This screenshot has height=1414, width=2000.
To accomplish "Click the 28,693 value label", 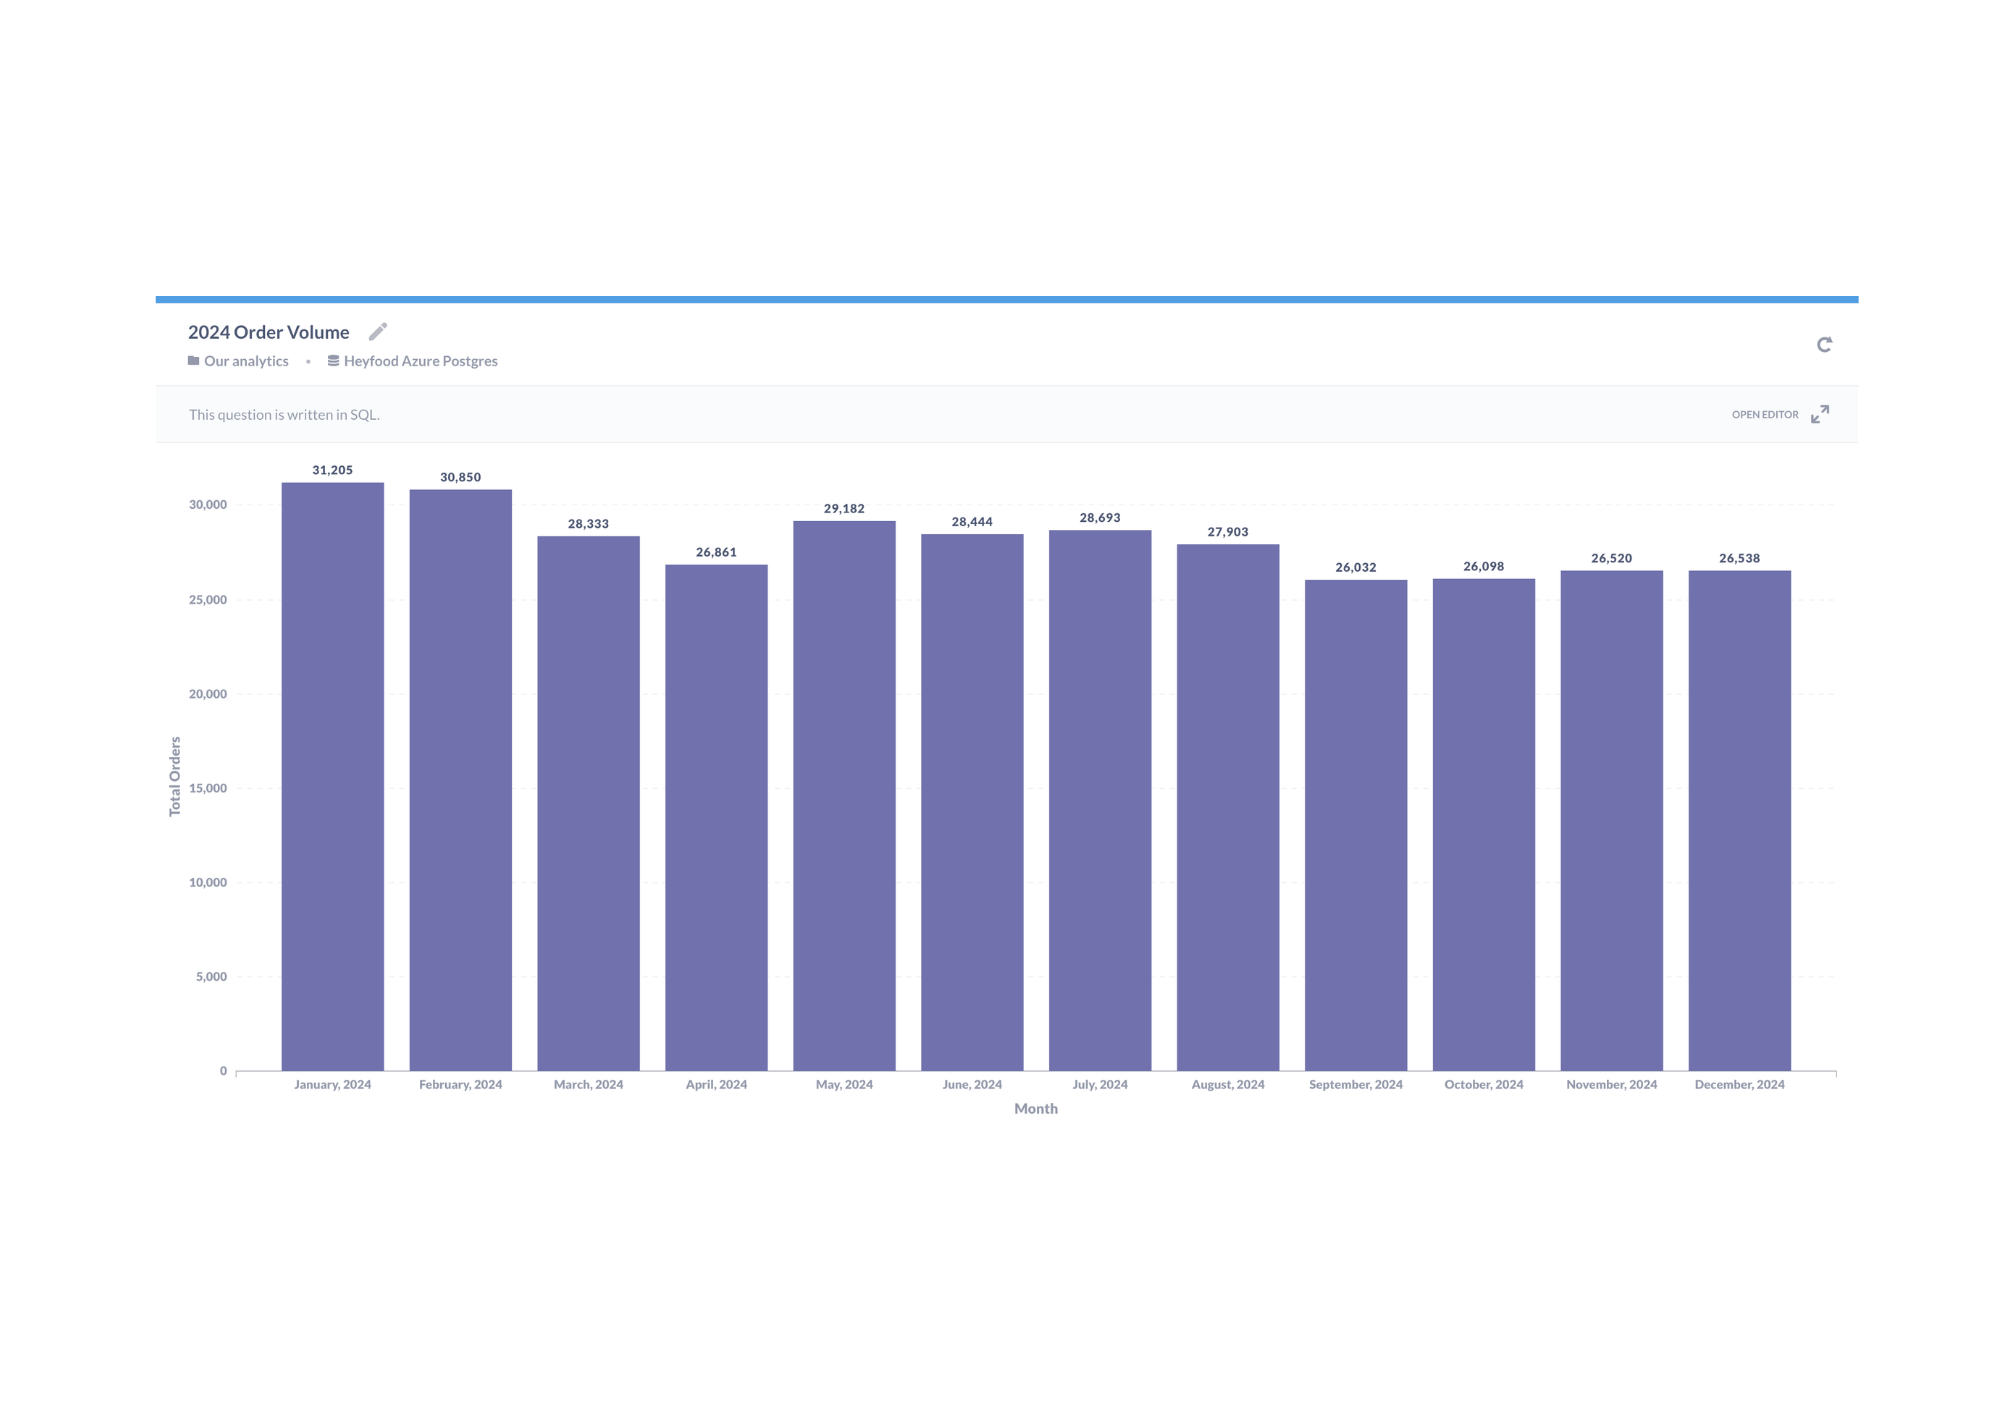I will 1100,518.
